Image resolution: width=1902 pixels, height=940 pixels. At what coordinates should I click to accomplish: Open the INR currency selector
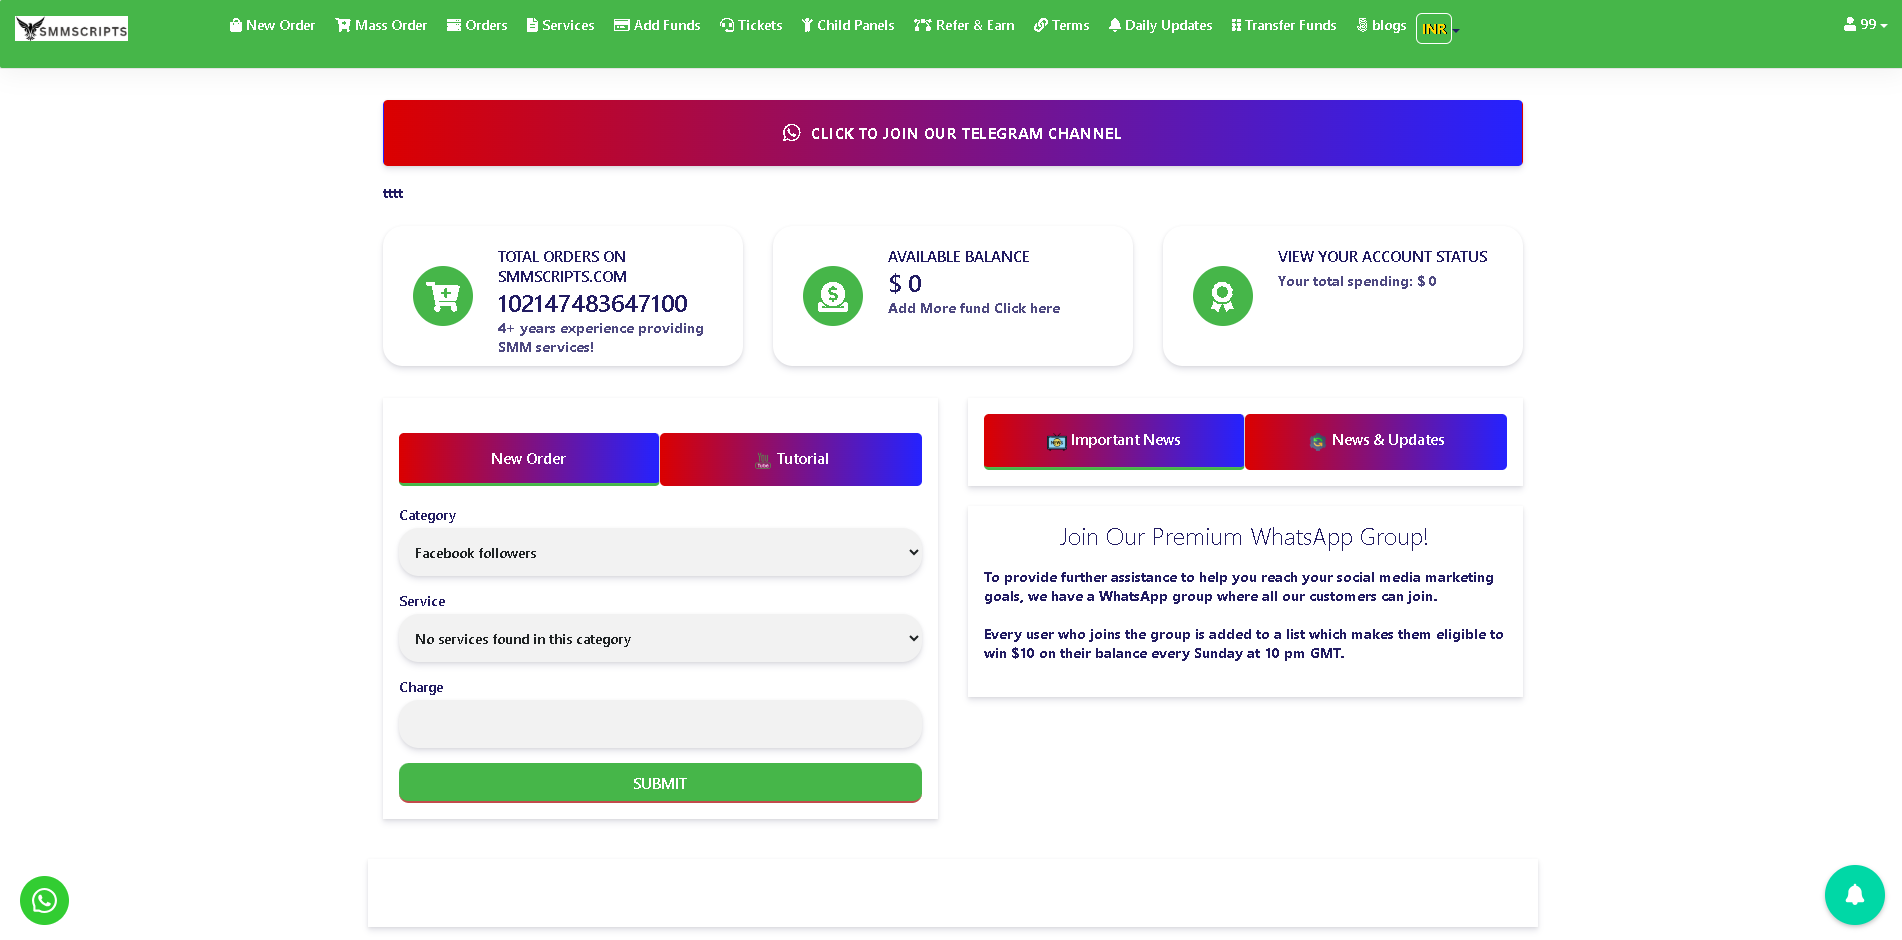click(1436, 29)
